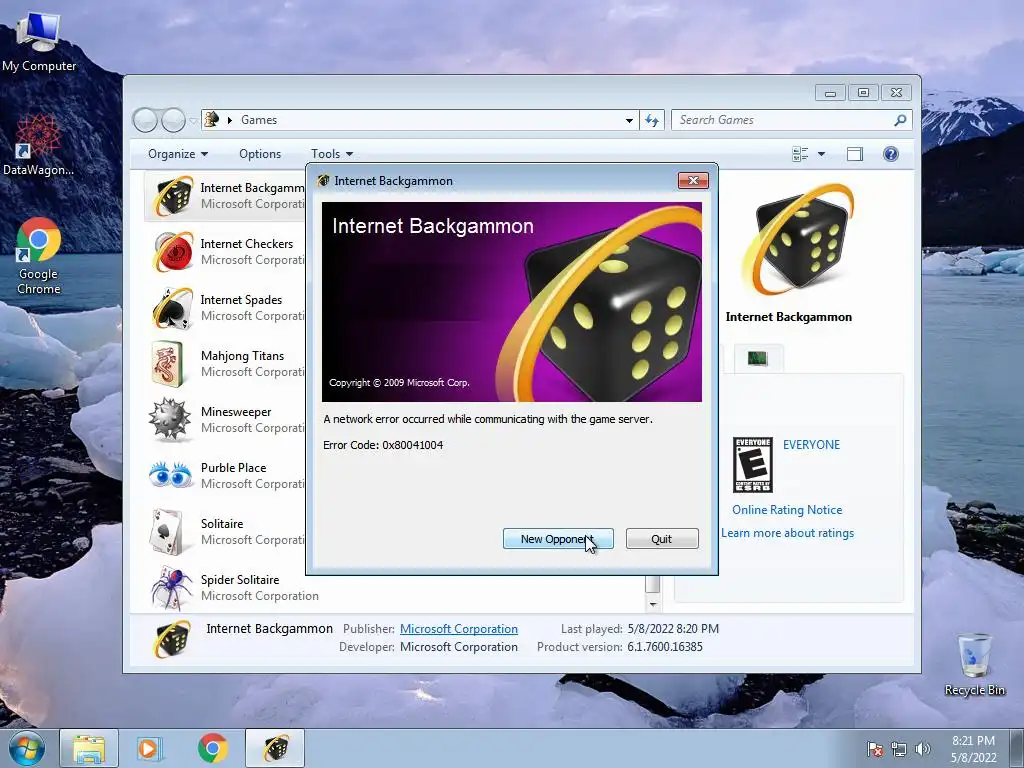Viewport: 1024px width, 768px height.
Task: Close the Internet Backgammon error dialog
Action: [x=693, y=181]
